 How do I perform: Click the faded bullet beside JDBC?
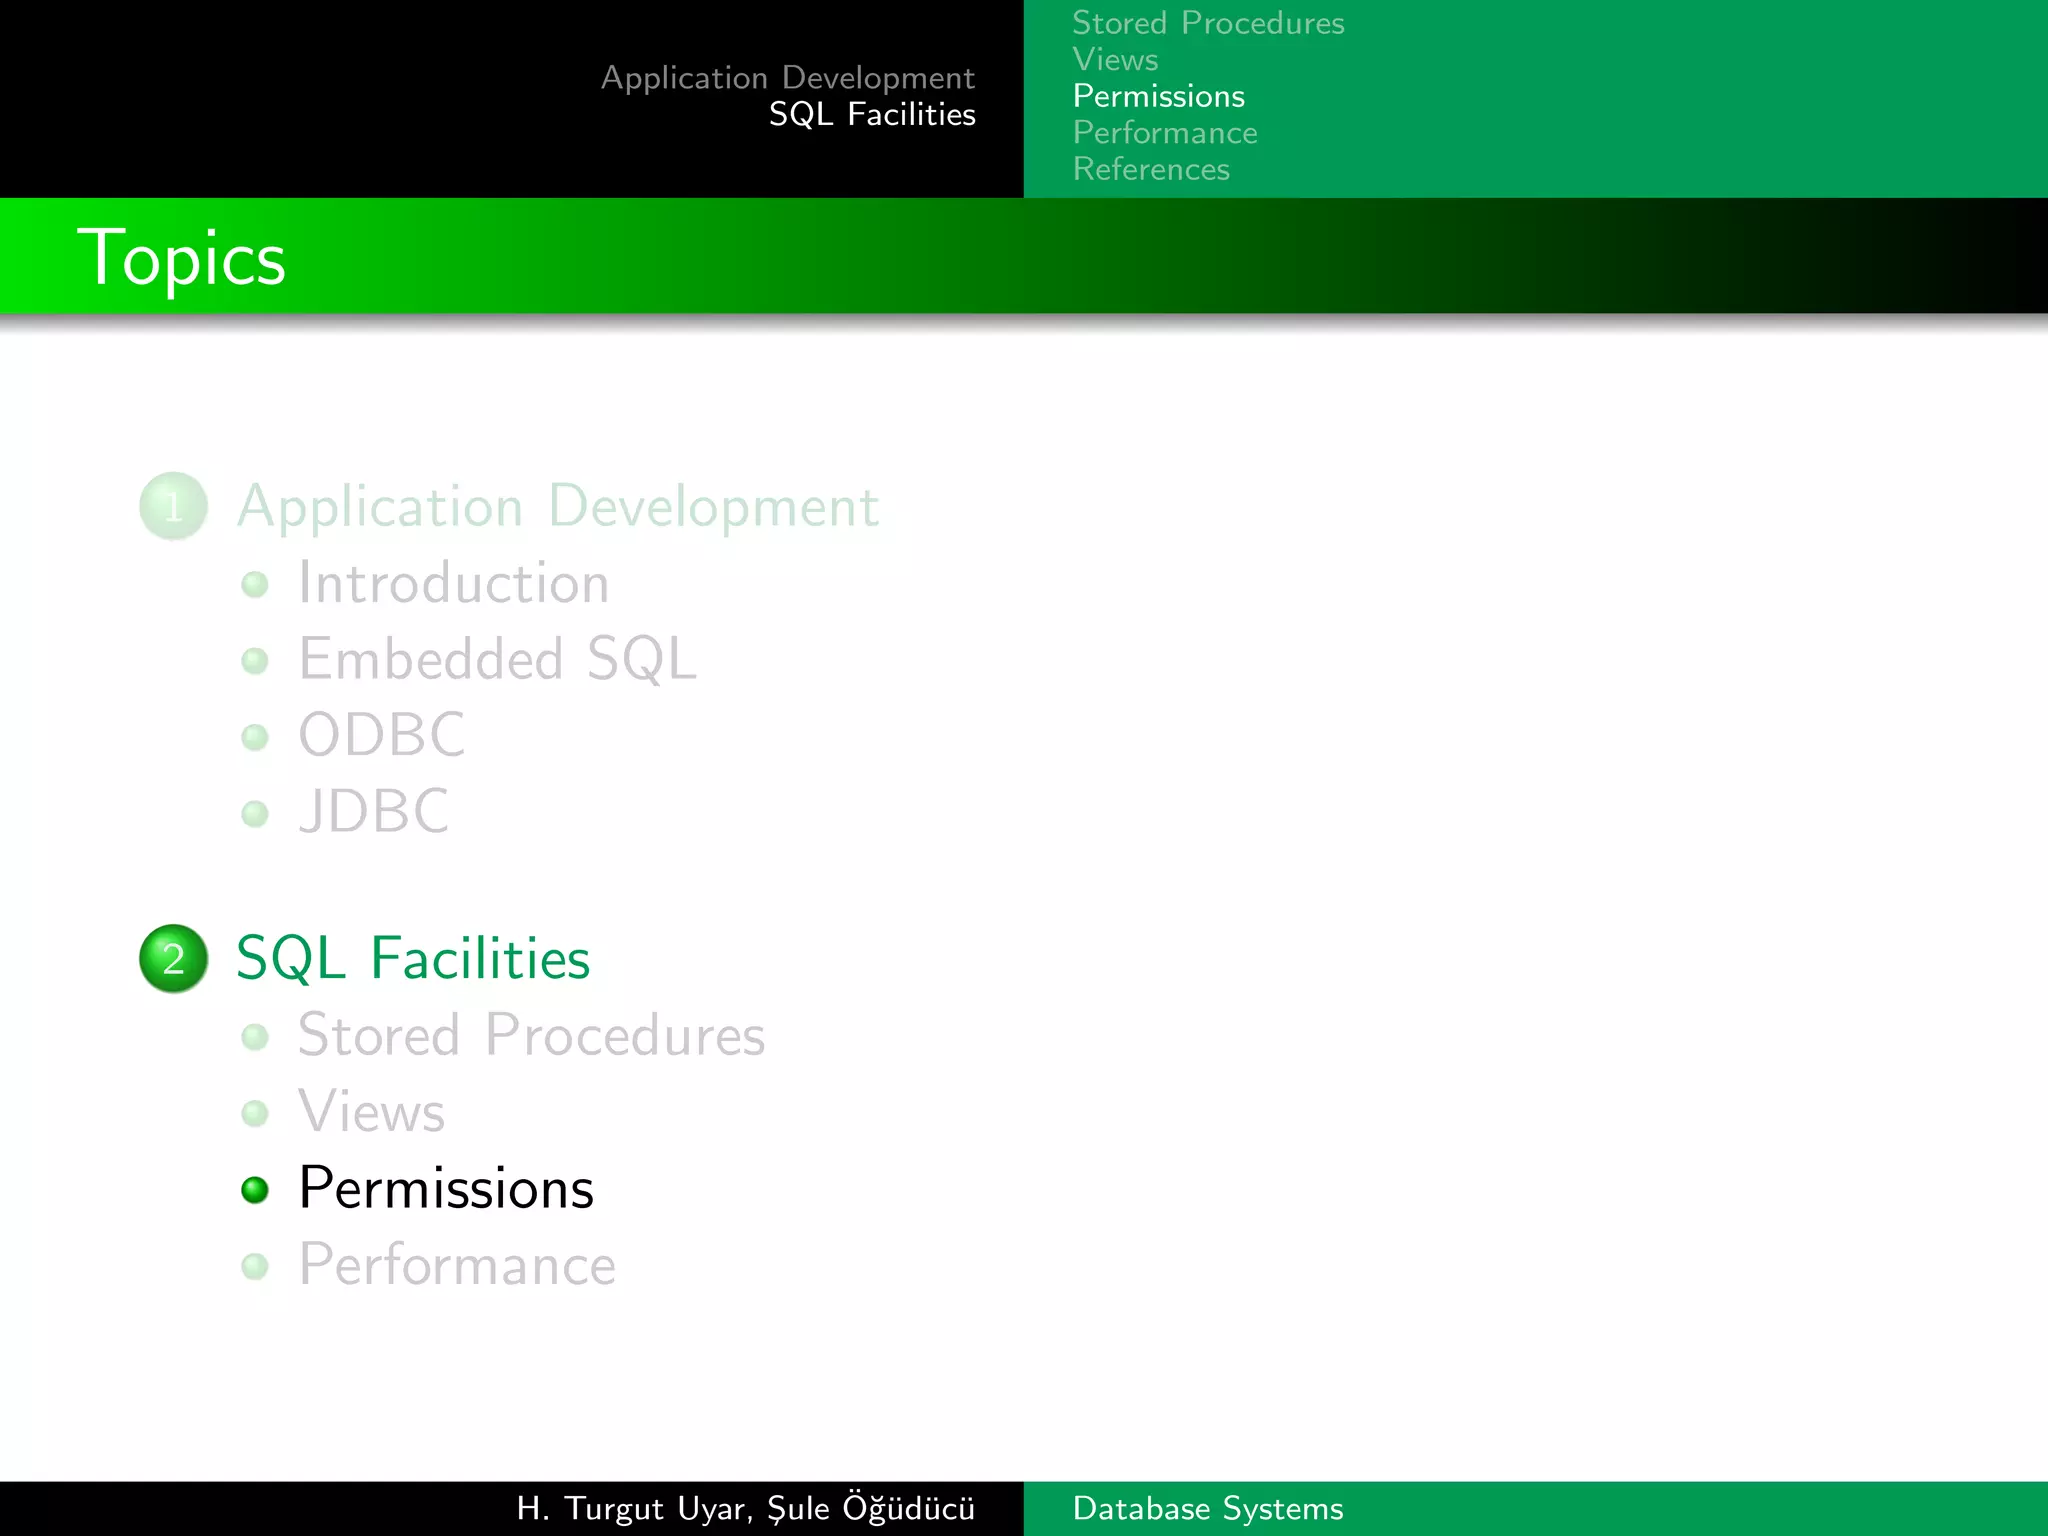pyautogui.click(x=255, y=813)
